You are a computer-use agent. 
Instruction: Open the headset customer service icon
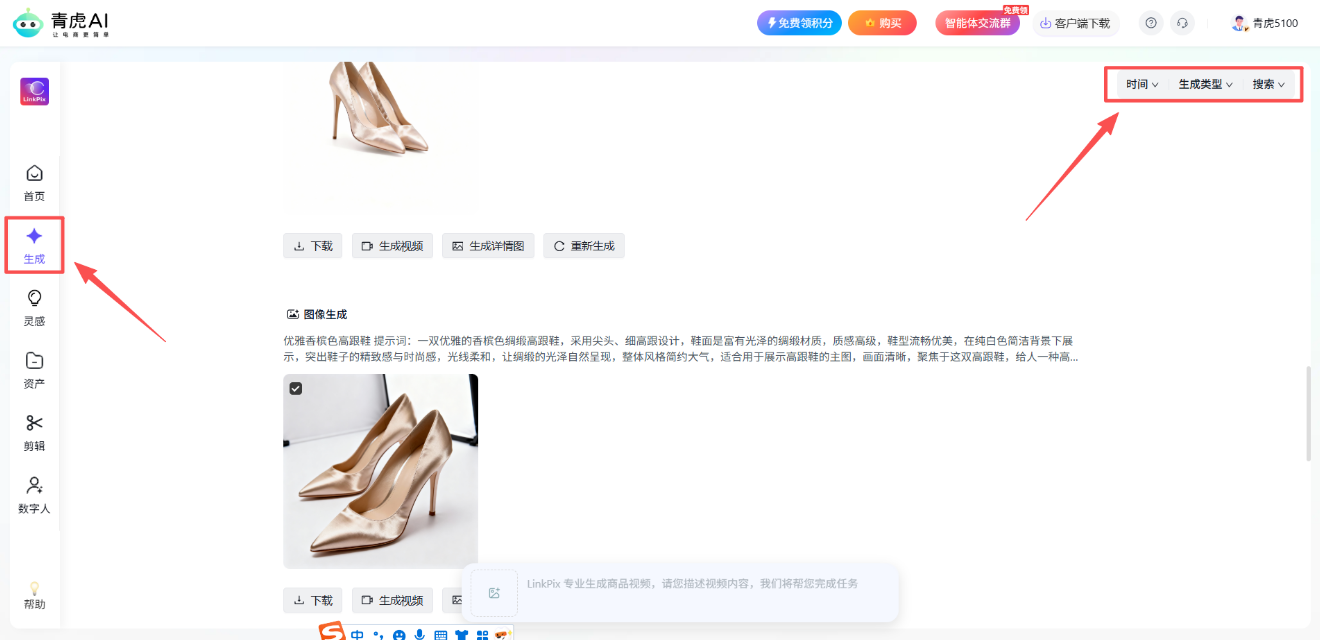click(x=1182, y=23)
